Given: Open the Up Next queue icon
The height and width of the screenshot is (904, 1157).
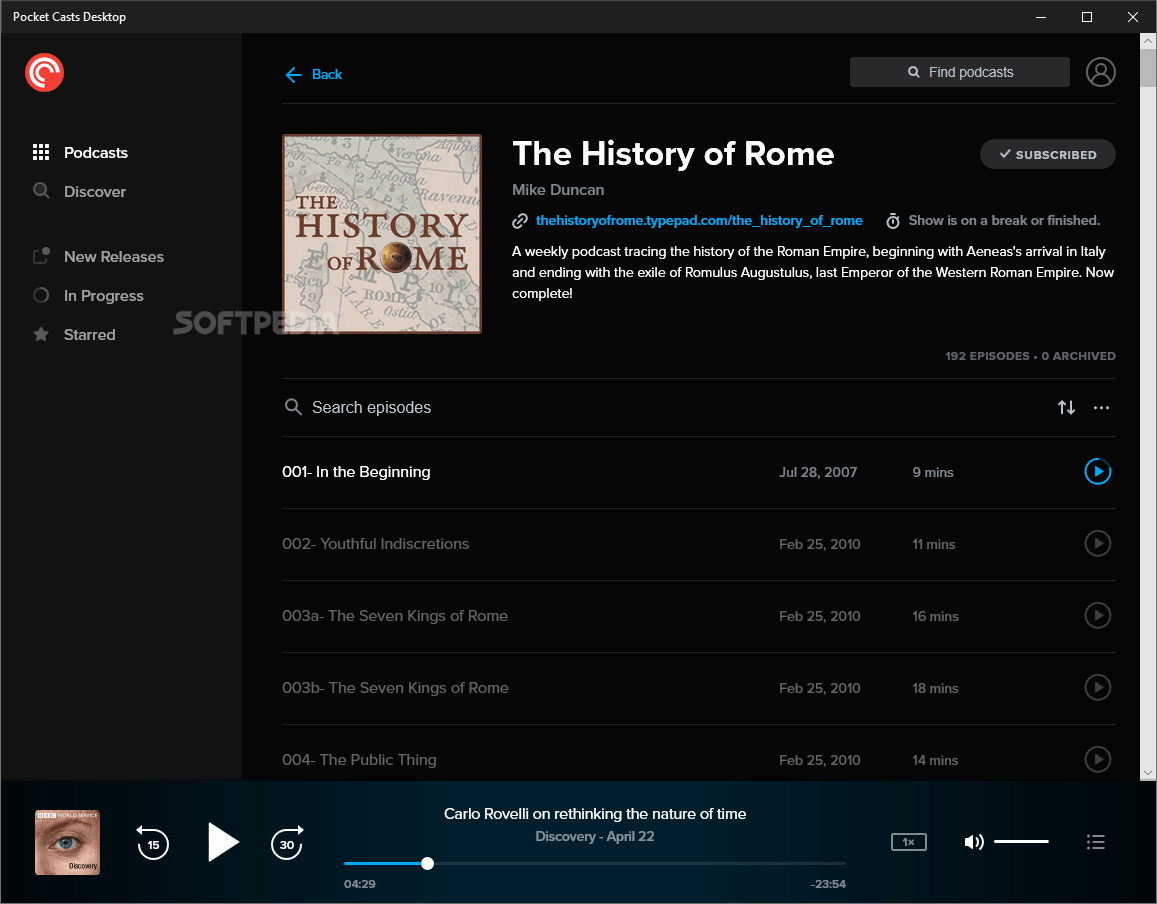Looking at the screenshot, I should (x=1096, y=842).
